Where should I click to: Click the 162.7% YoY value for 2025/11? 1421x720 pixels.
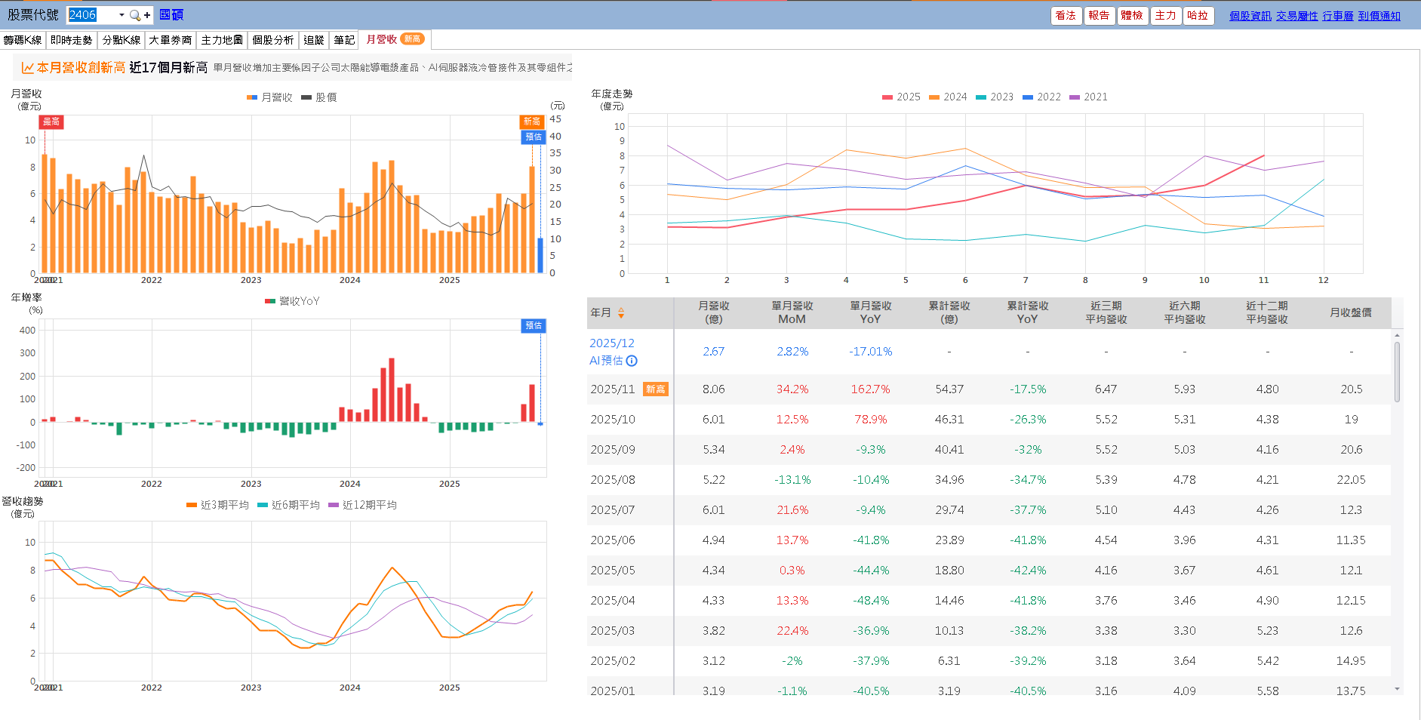point(870,389)
